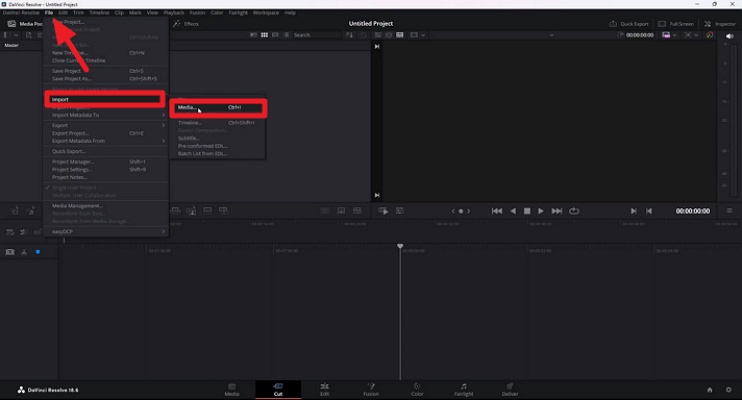Switch media pool to list view
Viewport: 742px width, 400px height.
286,35
